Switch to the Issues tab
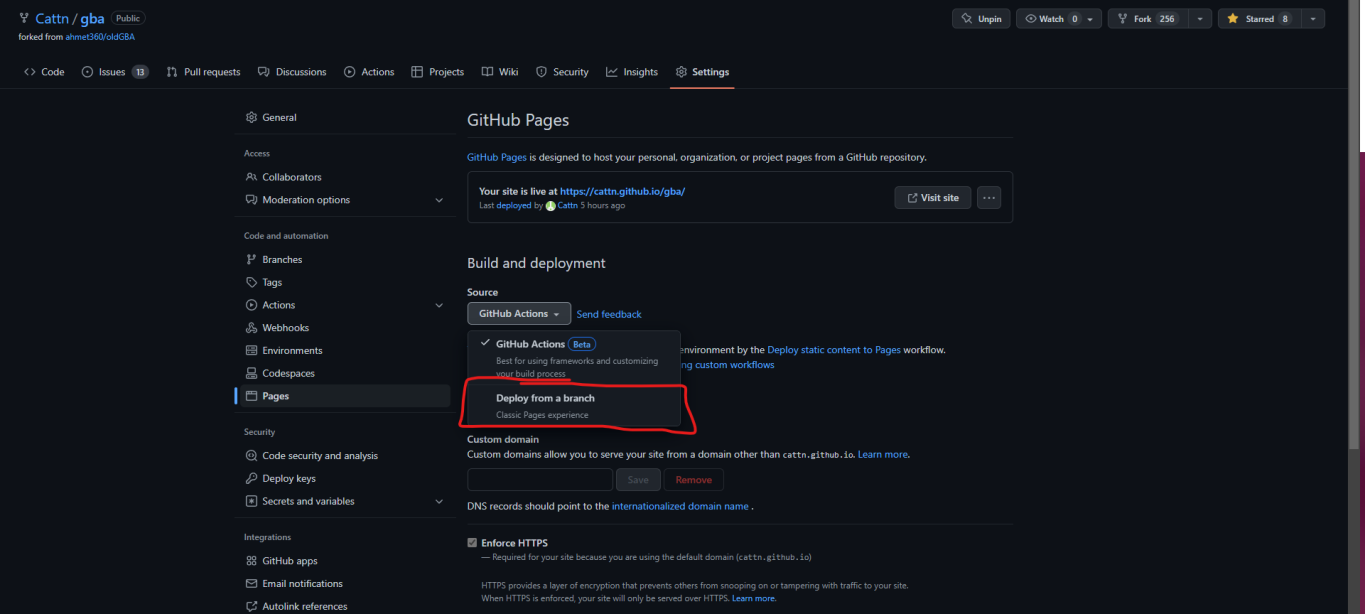Screen dimensions: 1365x614 114,72
